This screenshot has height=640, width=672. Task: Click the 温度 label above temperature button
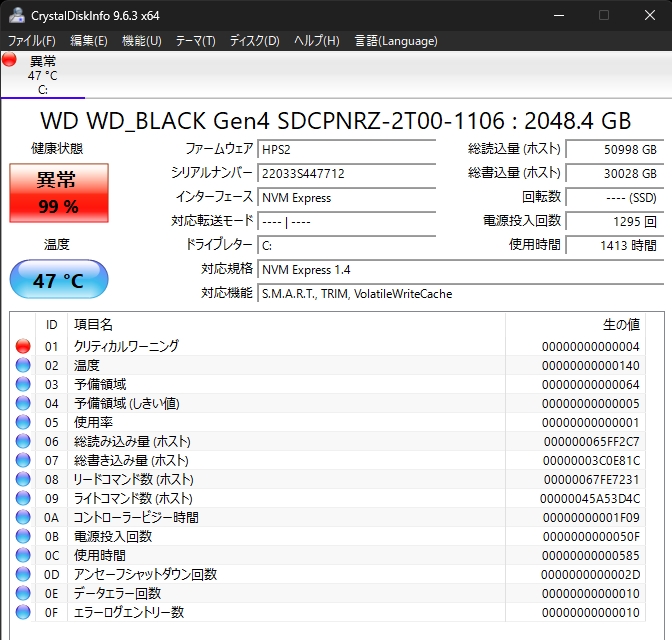click(x=57, y=244)
